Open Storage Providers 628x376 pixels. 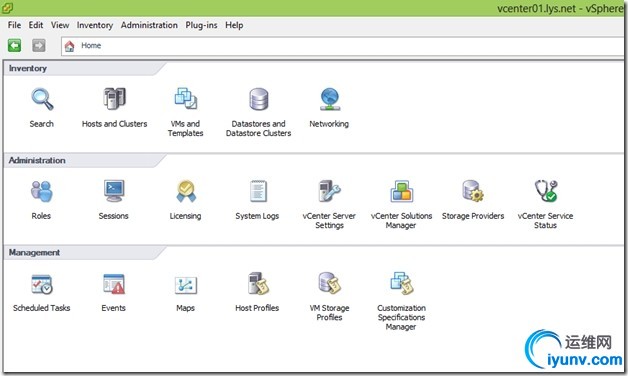click(473, 191)
